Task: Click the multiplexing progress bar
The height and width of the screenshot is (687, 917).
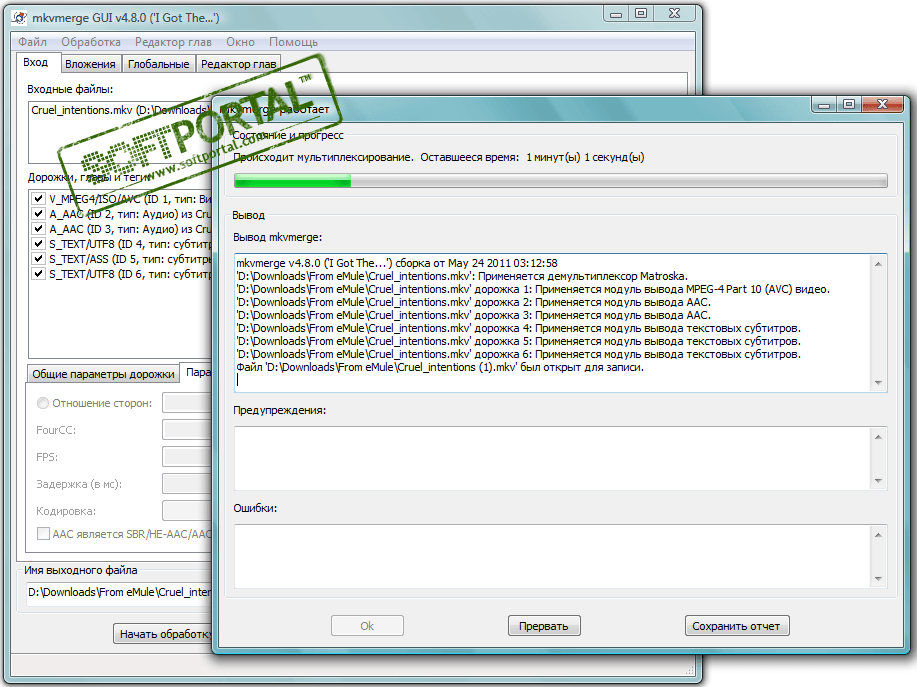Action: pos(560,180)
